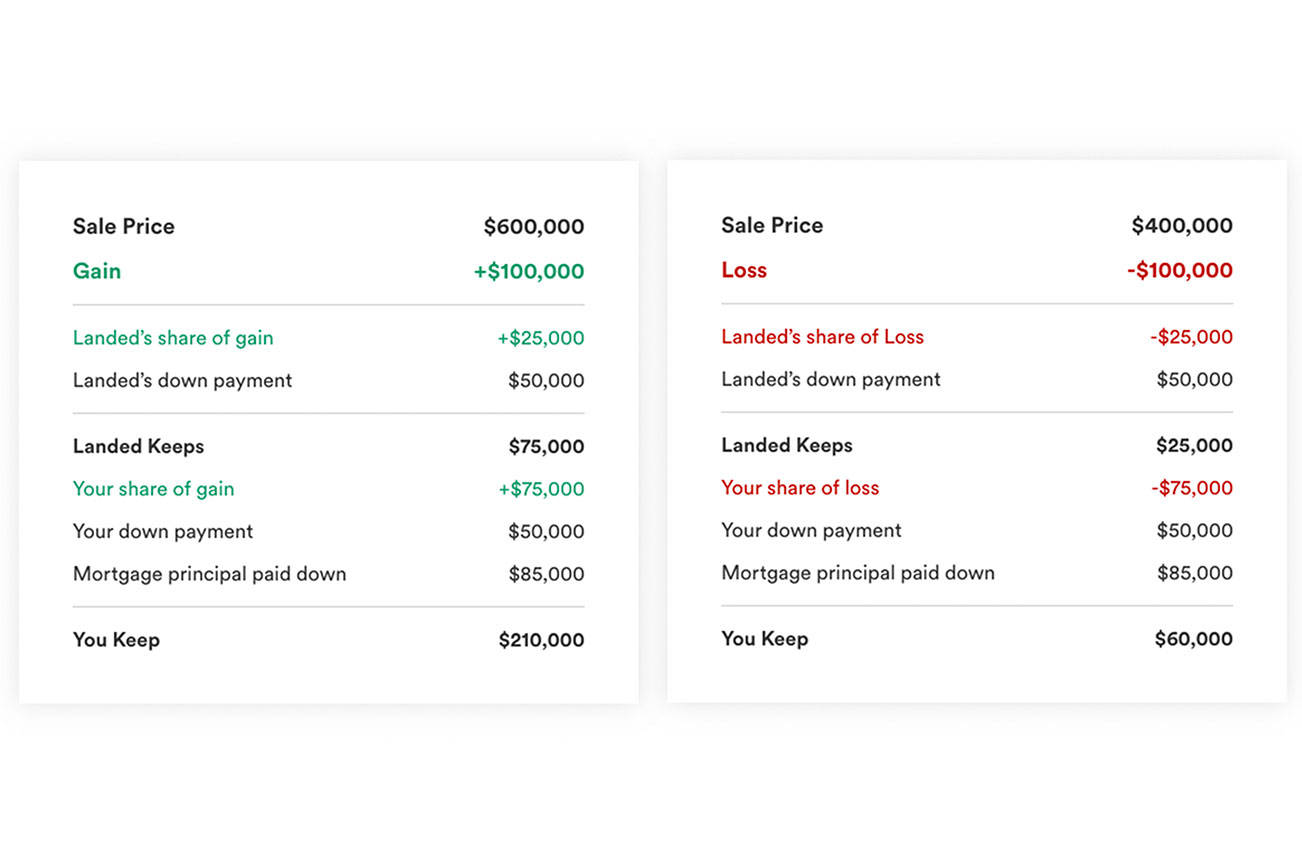Screen dimensions: 1302x868
Task: Select the -$75,000 share of loss value
Action: (x=1191, y=488)
